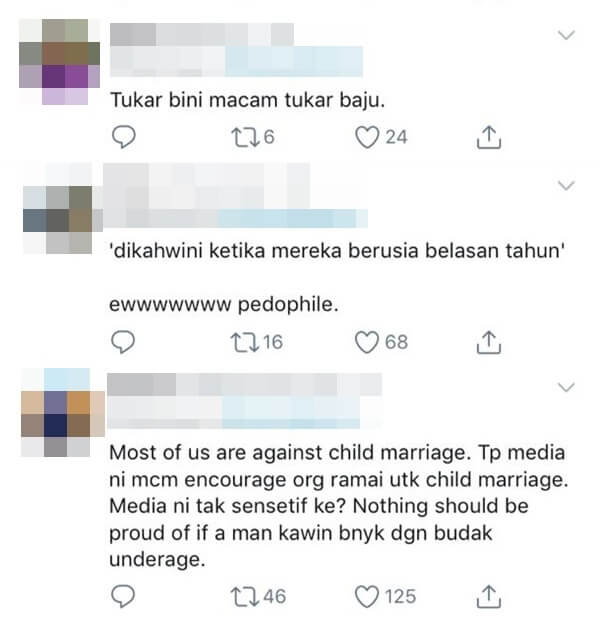This screenshot has width=602, height=620.
Task: Share the 'ewwwwwww pedophile' tweet
Action: [489, 342]
